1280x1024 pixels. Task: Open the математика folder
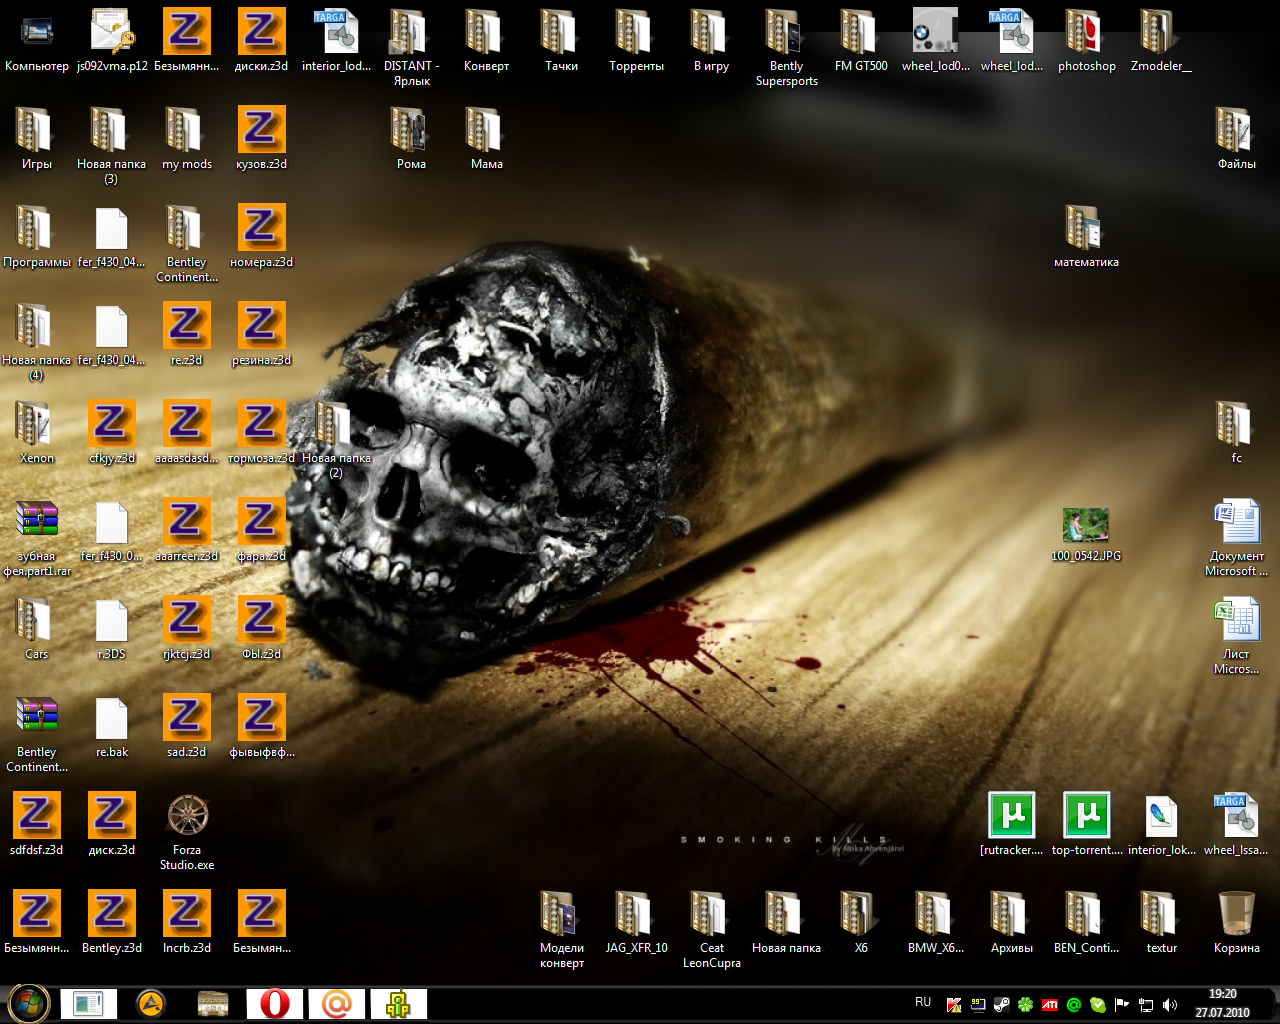point(1086,238)
